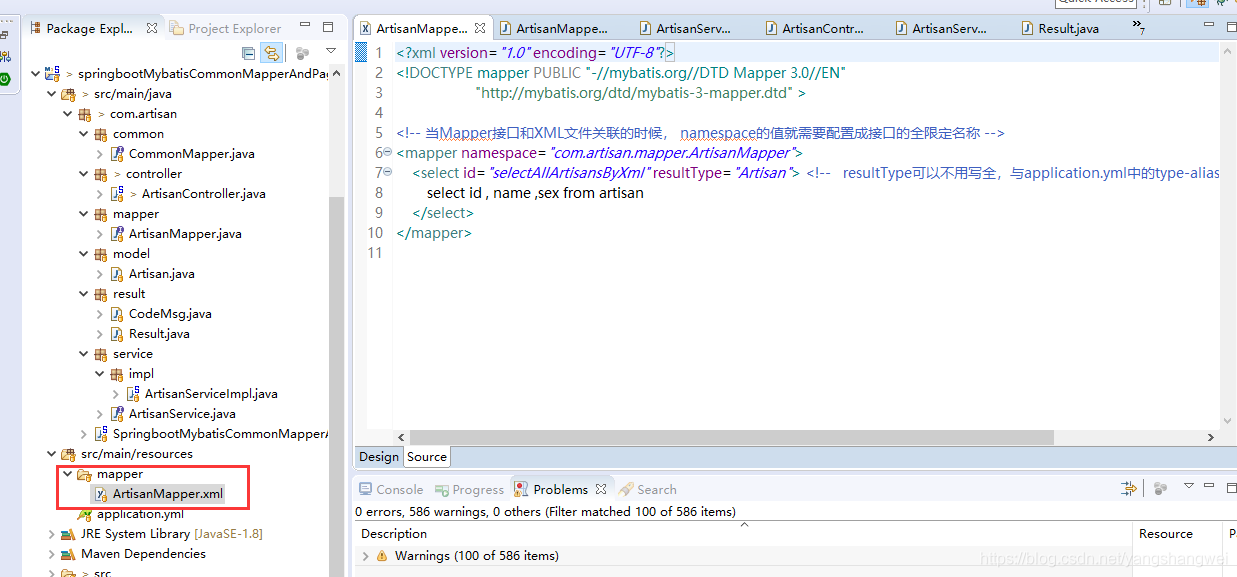Screen dimensions: 1237x577
Task: Click the JRE System Library icon in the tree
Action: point(66,533)
